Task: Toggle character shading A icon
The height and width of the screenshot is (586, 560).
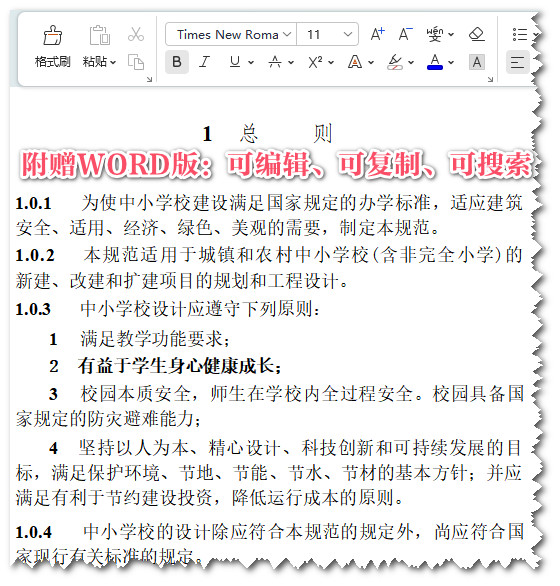Action: (x=477, y=62)
